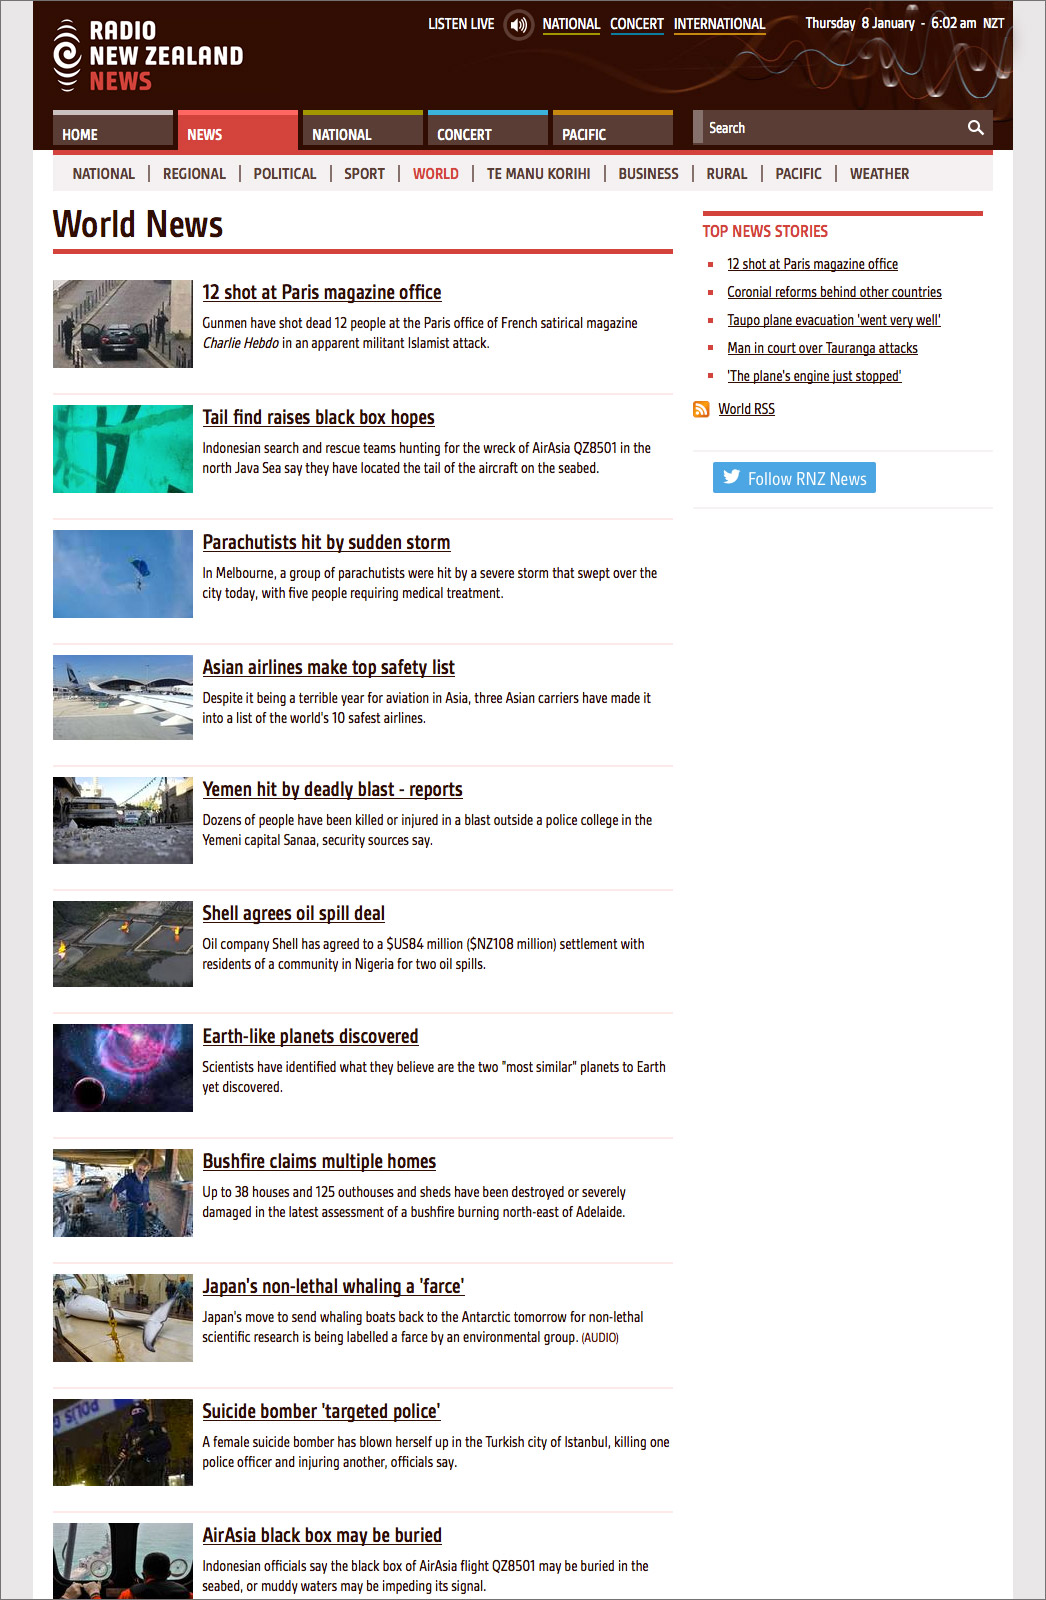The width and height of the screenshot is (1046, 1600).
Task: Select Concert live stream link in header
Action: click(637, 24)
